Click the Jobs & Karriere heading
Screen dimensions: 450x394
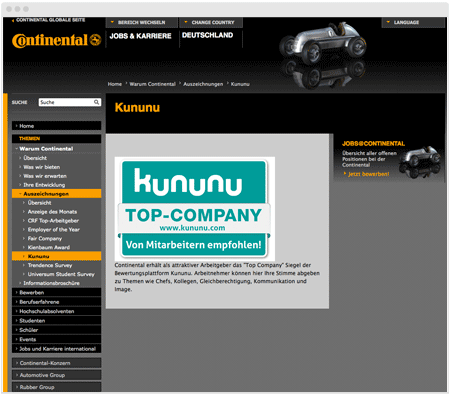coord(140,36)
